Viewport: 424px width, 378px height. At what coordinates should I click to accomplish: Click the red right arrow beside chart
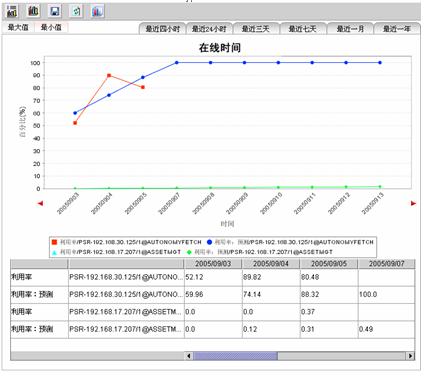pos(414,203)
